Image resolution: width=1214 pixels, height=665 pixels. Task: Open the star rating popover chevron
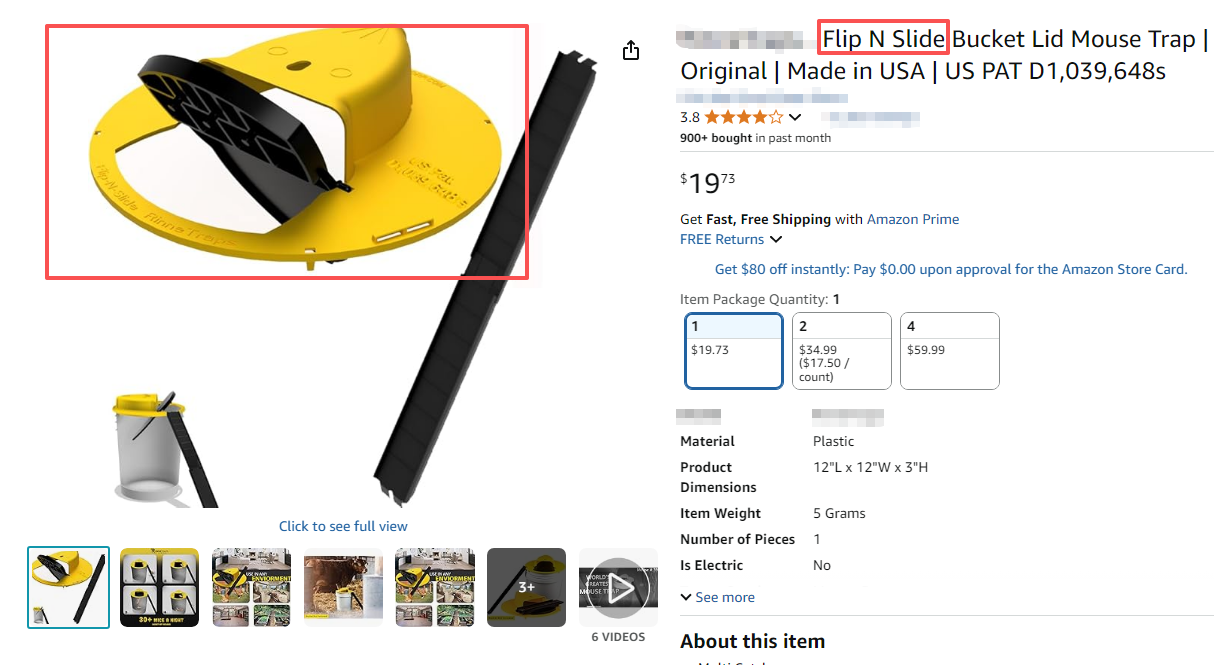[795, 118]
